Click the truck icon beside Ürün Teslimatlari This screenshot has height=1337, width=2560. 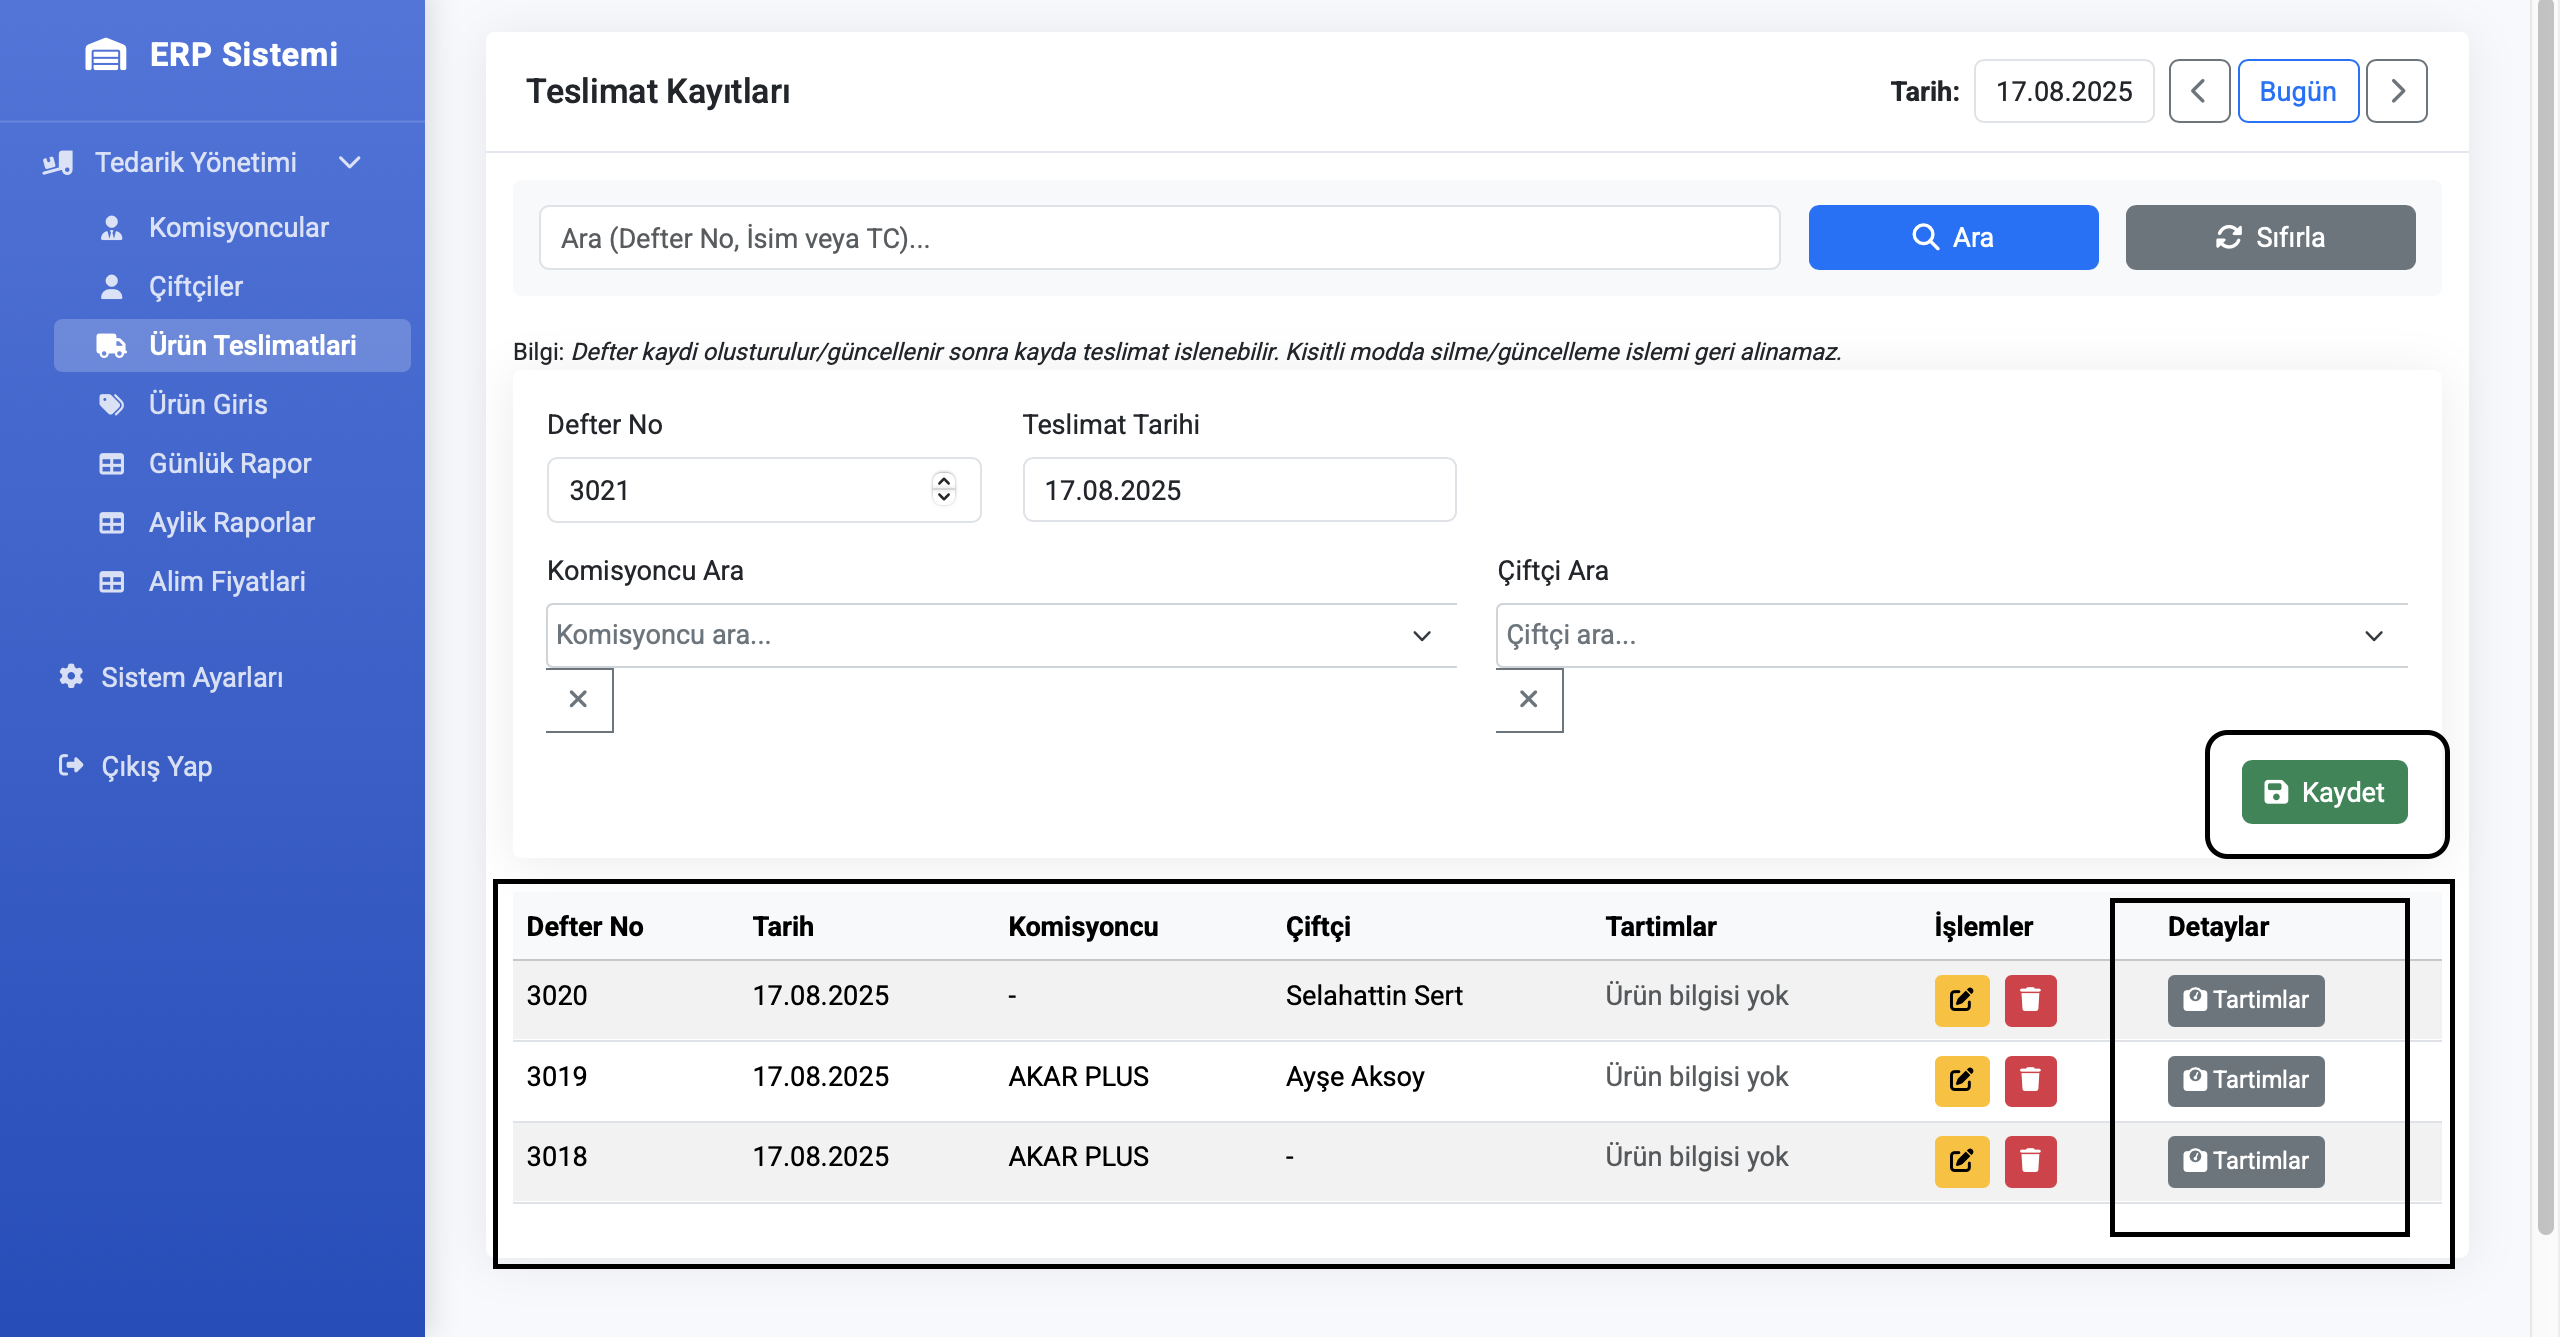coord(111,346)
